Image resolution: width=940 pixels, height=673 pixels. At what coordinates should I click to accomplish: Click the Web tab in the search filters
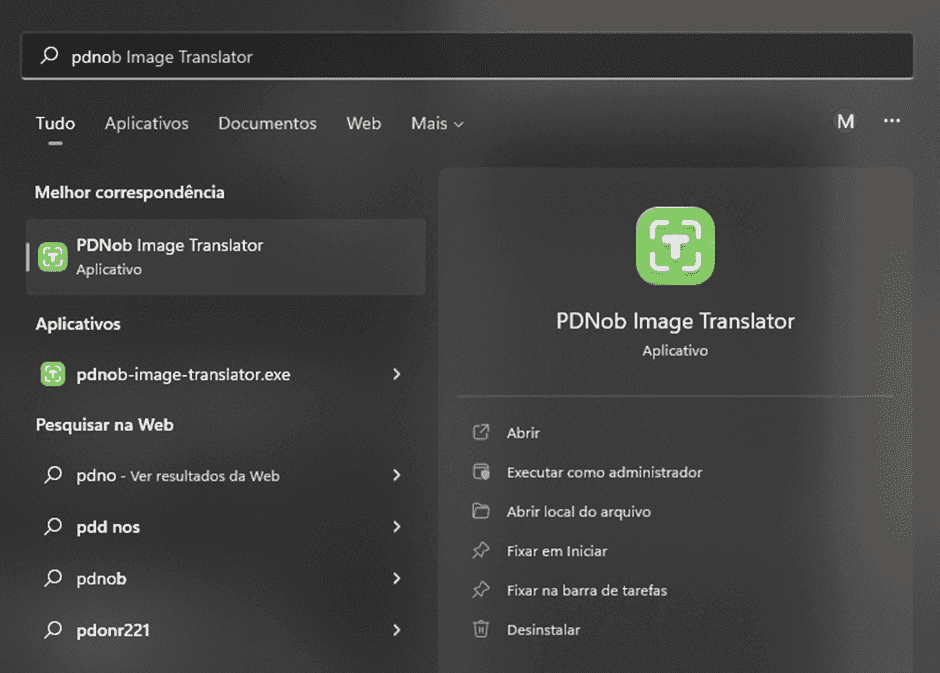click(x=363, y=123)
